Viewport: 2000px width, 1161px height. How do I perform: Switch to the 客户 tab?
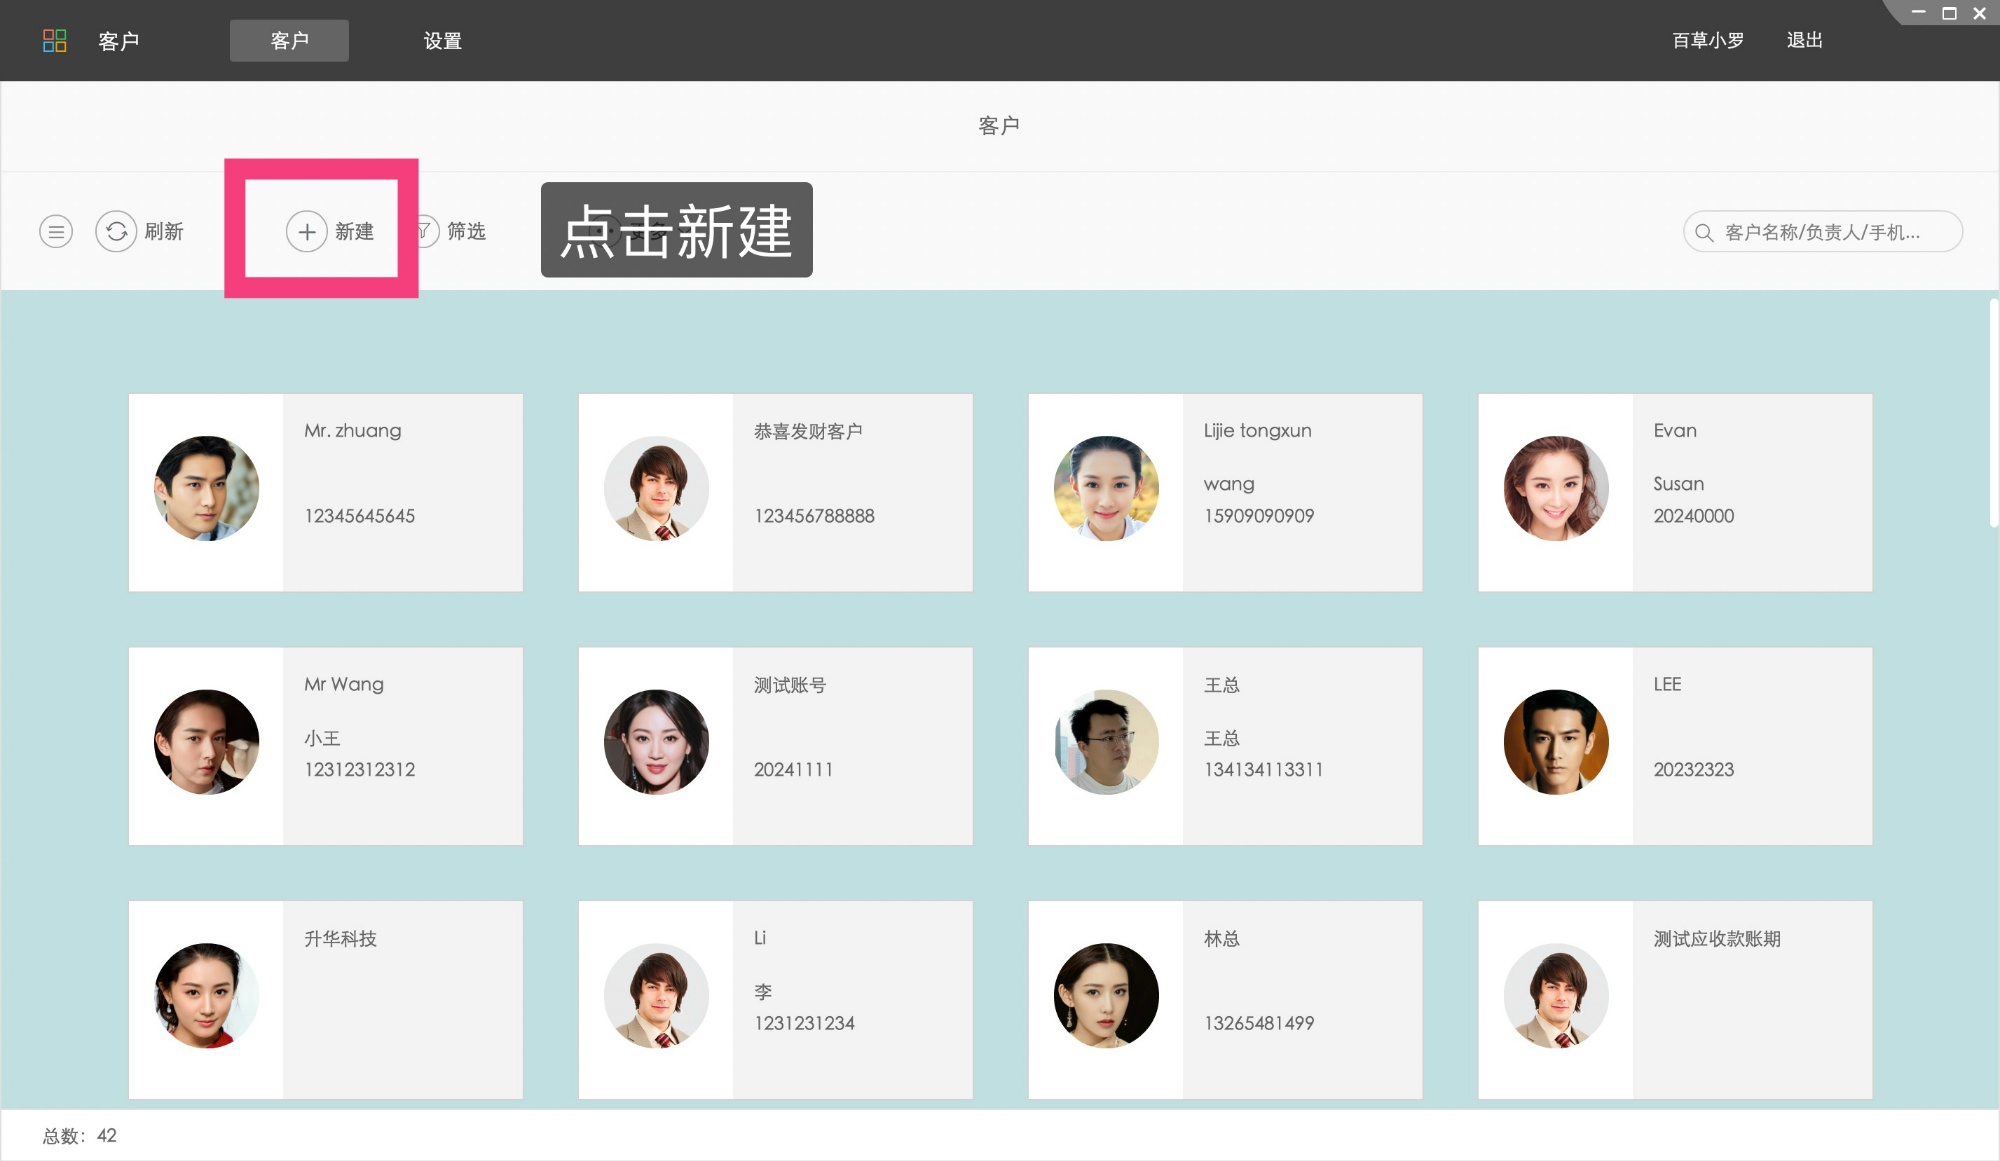point(289,40)
